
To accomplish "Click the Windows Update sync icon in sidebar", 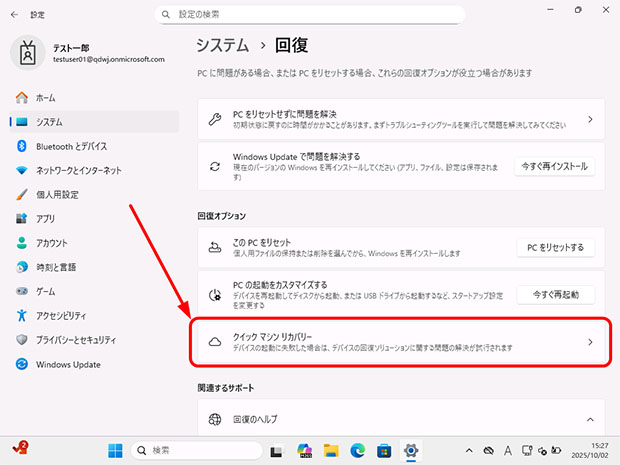I will tap(22, 364).
